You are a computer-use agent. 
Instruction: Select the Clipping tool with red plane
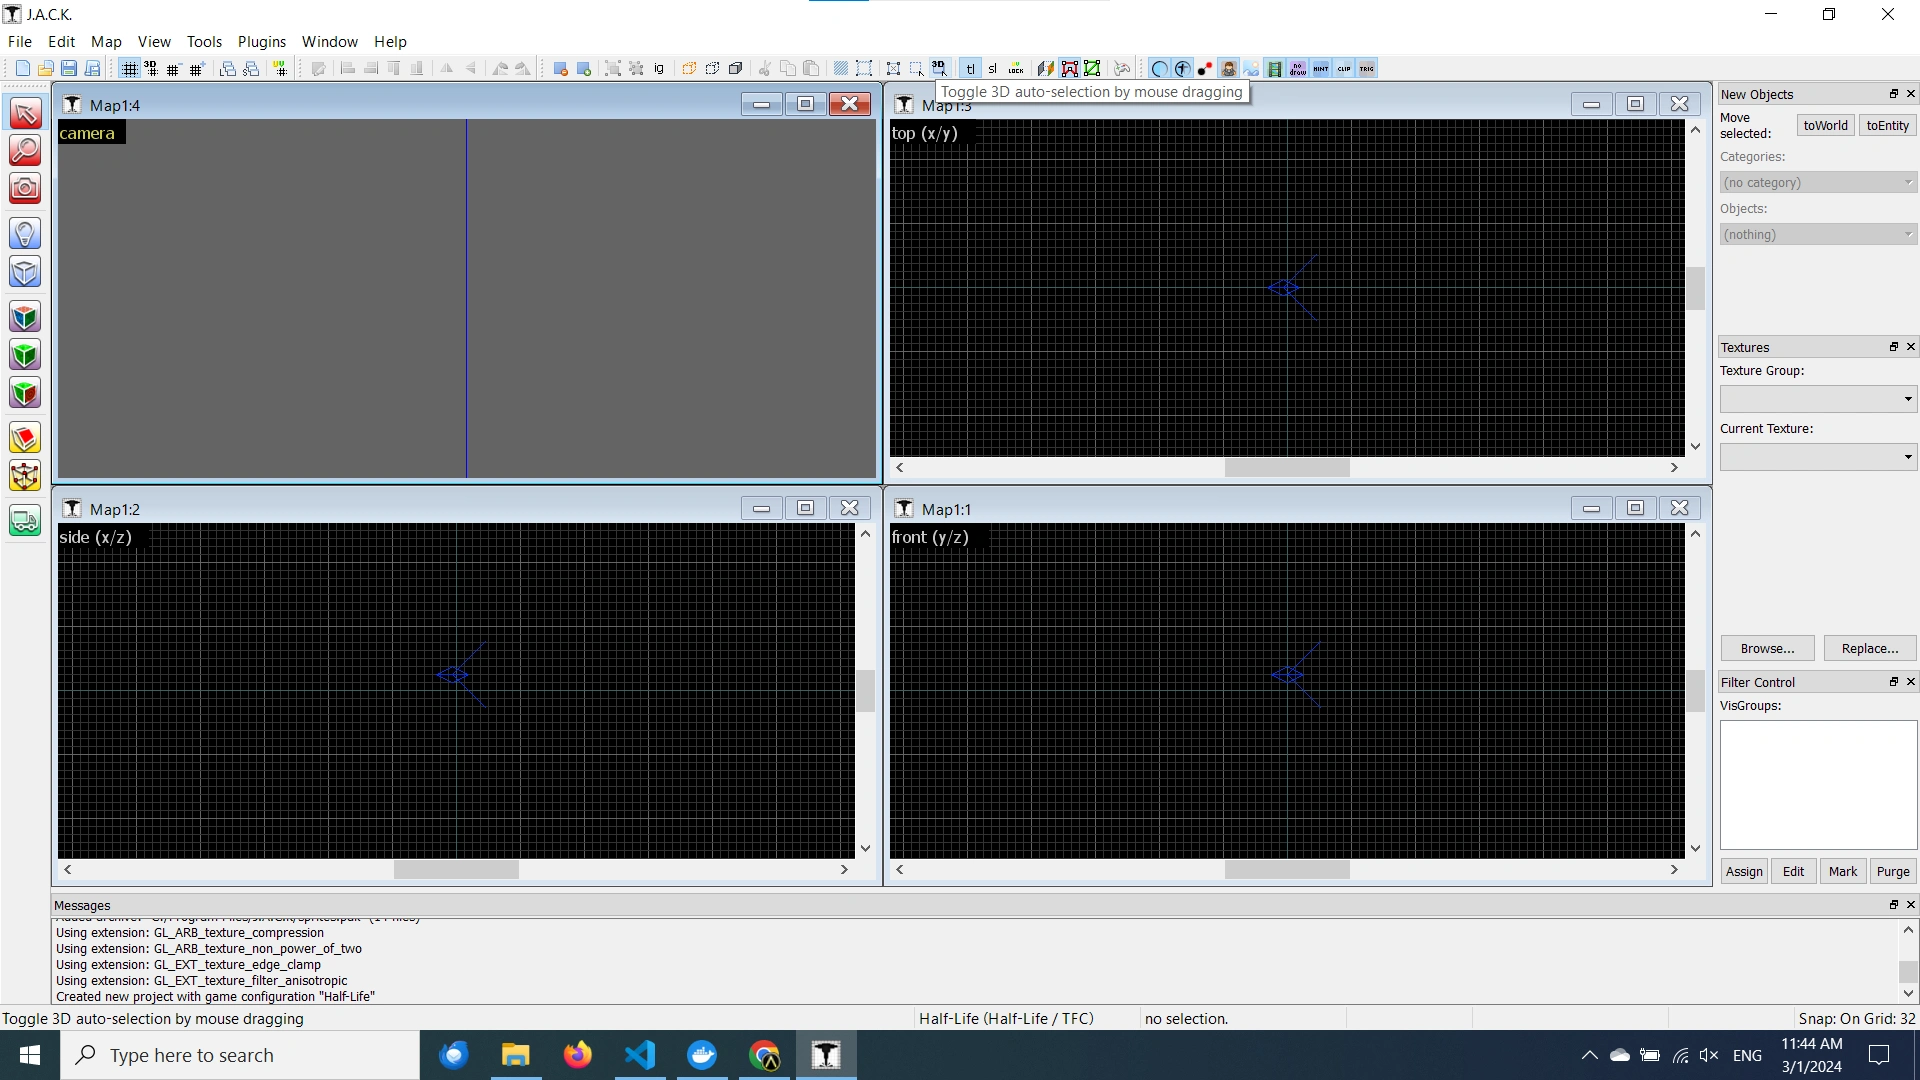[25, 438]
